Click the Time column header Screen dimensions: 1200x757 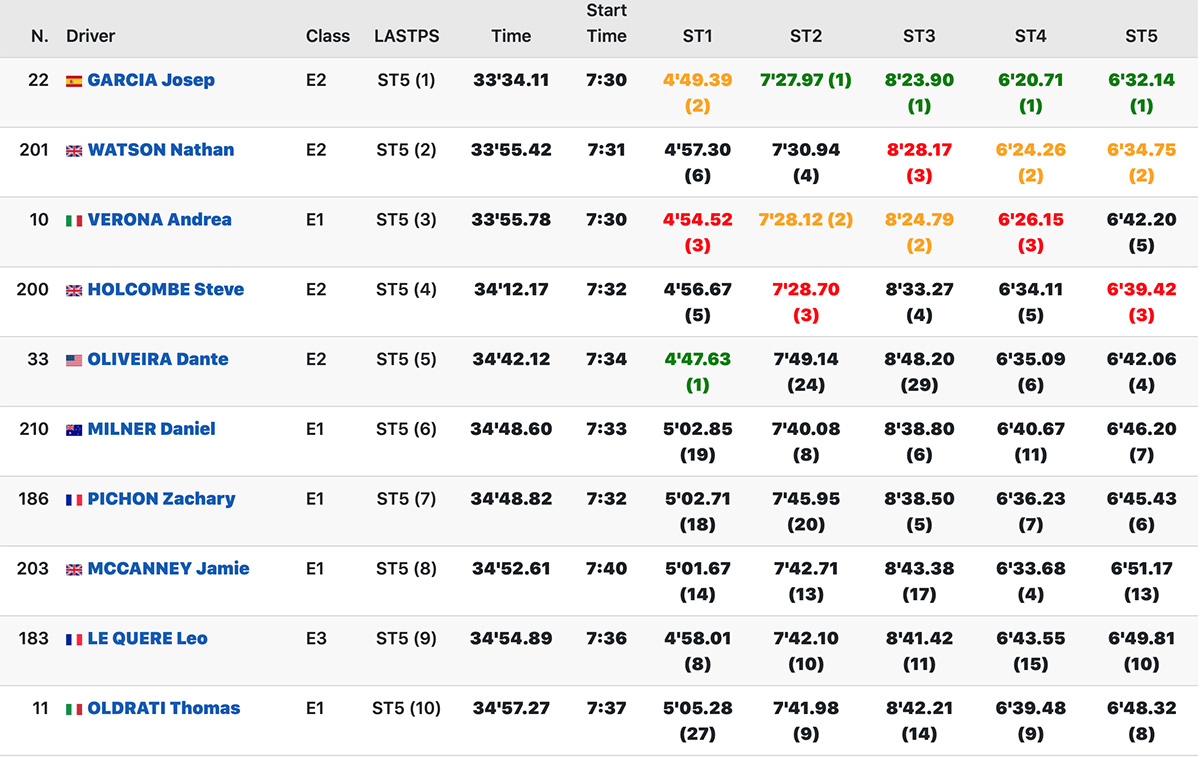pos(511,36)
